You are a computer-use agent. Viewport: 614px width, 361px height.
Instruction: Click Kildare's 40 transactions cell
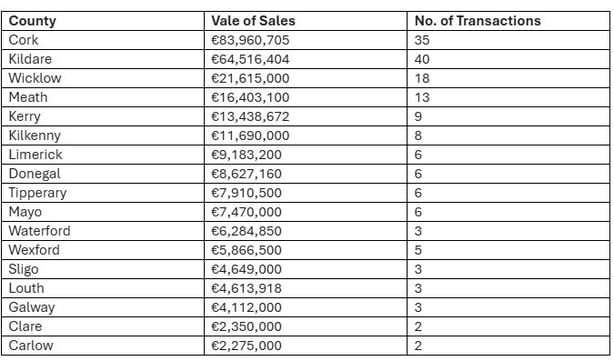click(508, 59)
